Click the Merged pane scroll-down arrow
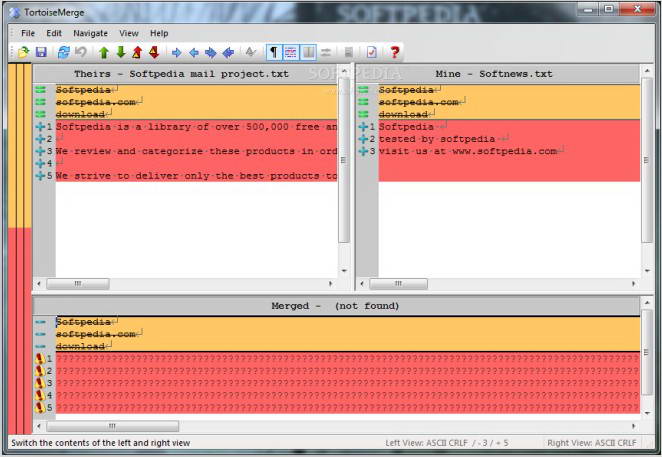This screenshot has height=457, width=662. point(647,413)
